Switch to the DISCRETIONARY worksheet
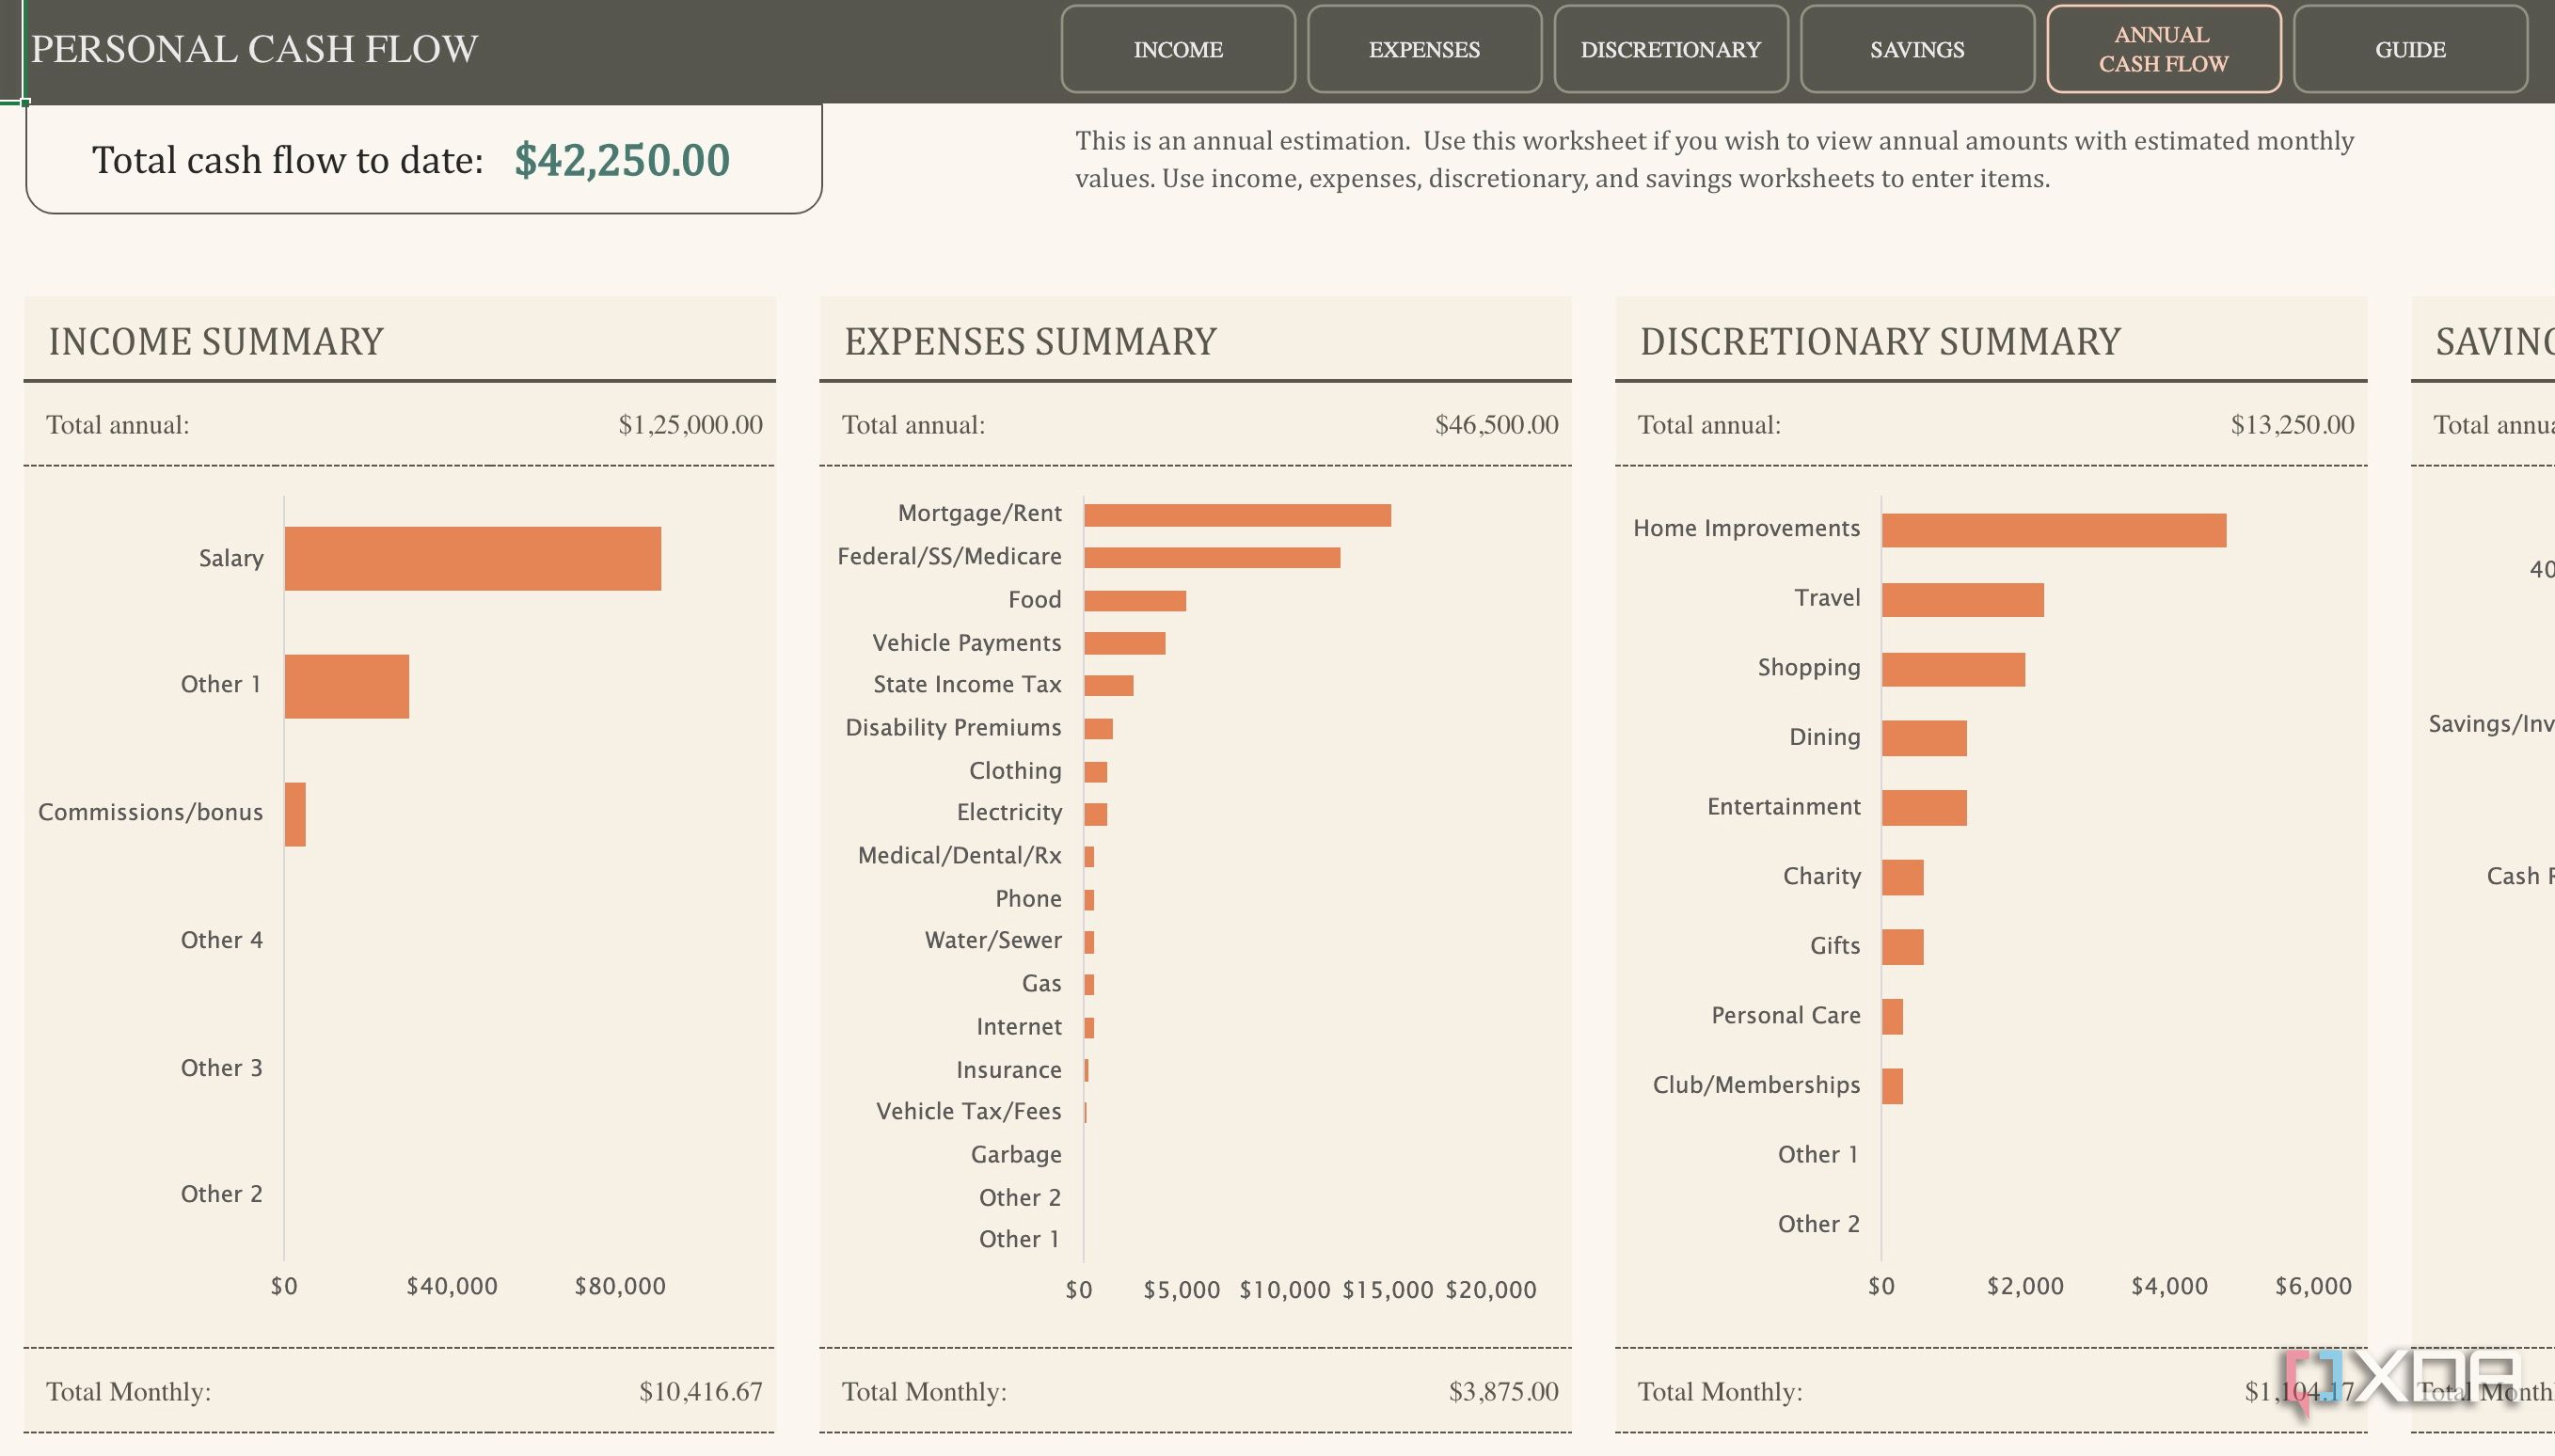The height and width of the screenshot is (1456, 2555). coord(1670,49)
